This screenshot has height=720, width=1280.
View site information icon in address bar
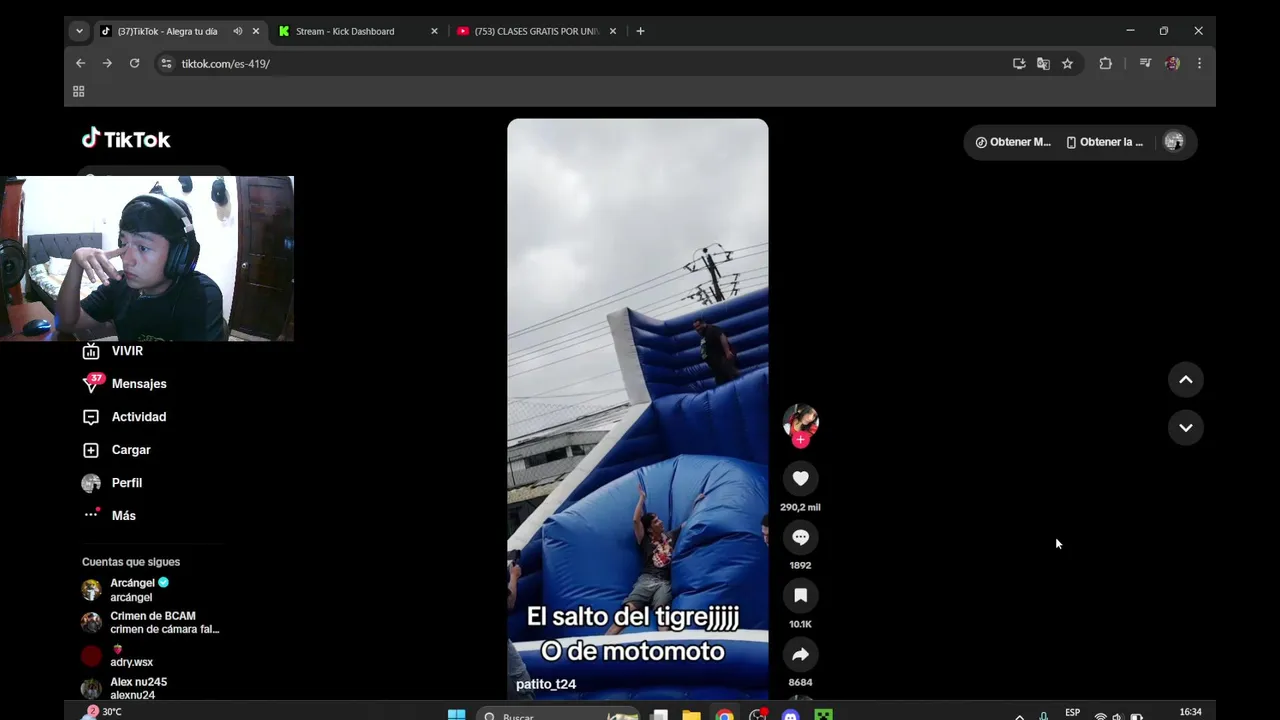166,63
